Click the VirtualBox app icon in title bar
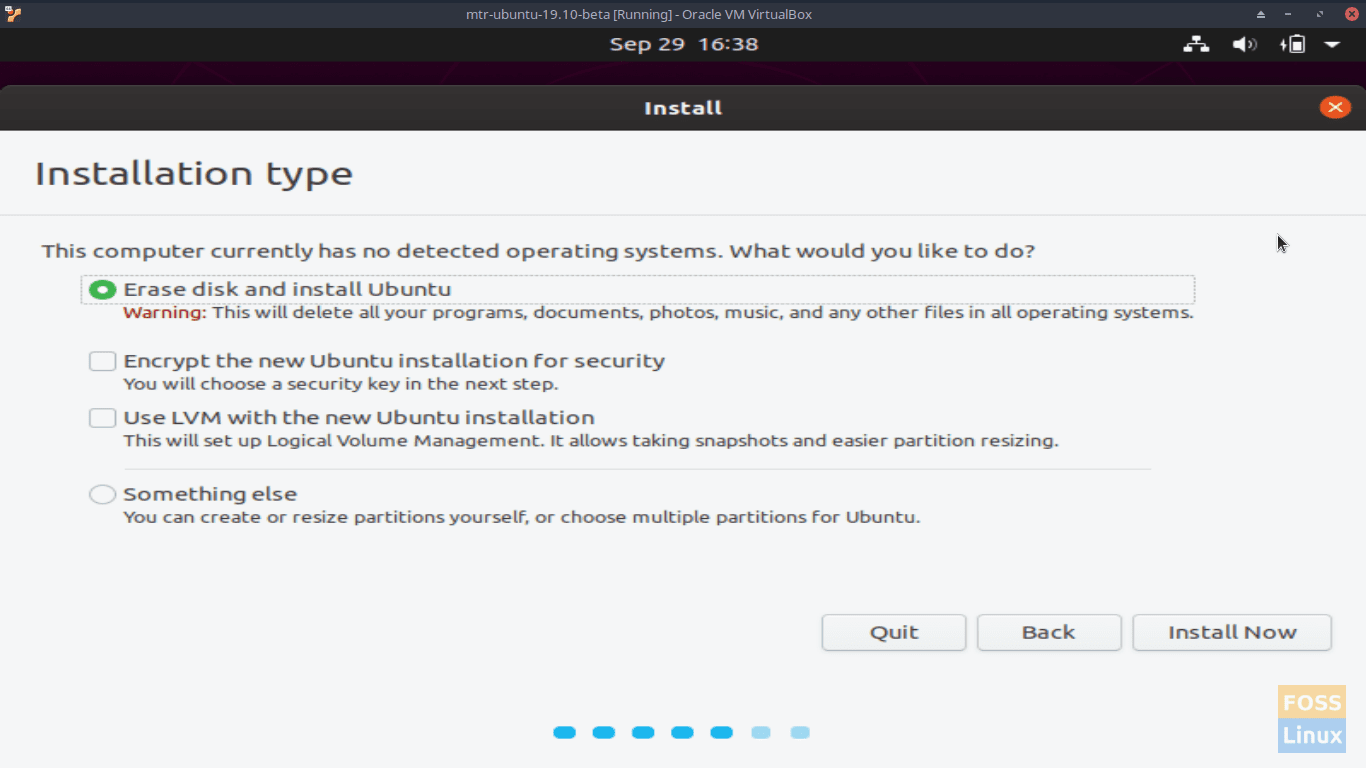The height and width of the screenshot is (768, 1366). point(13,14)
